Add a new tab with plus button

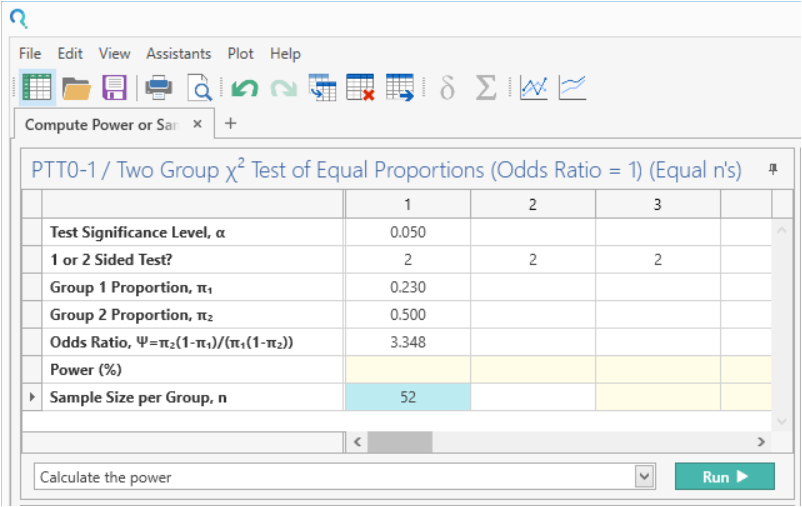tap(231, 123)
